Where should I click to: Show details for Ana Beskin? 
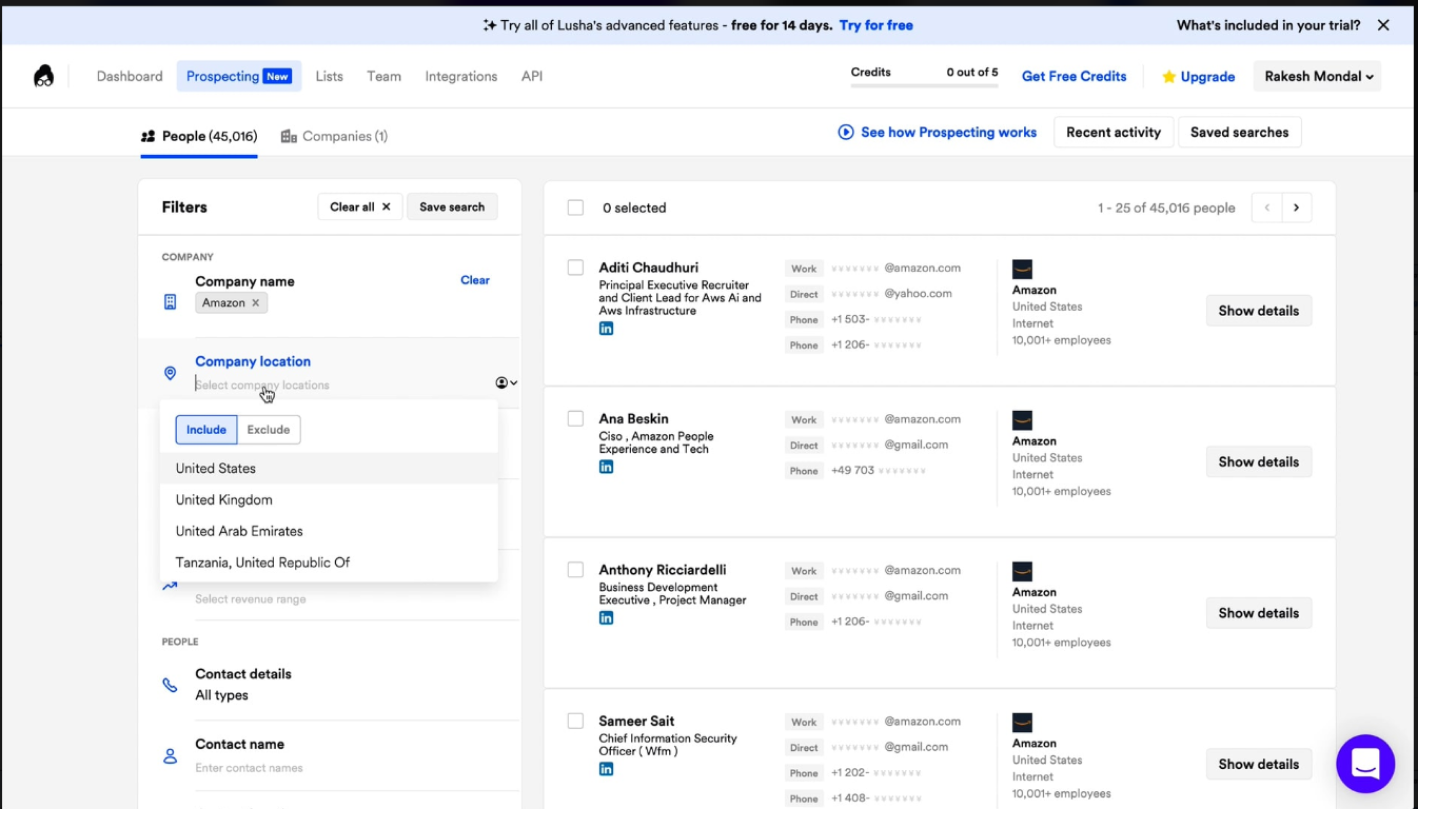(x=1259, y=462)
